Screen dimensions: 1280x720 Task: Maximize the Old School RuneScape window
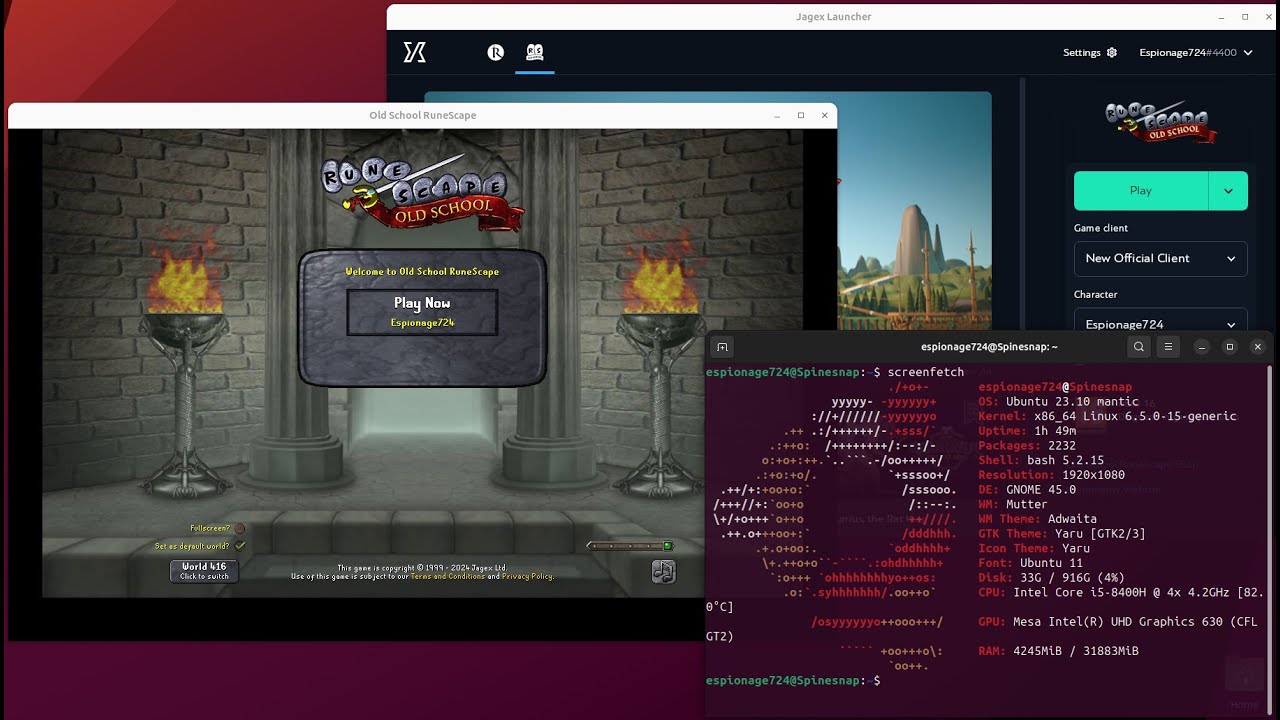[x=801, y=115]
